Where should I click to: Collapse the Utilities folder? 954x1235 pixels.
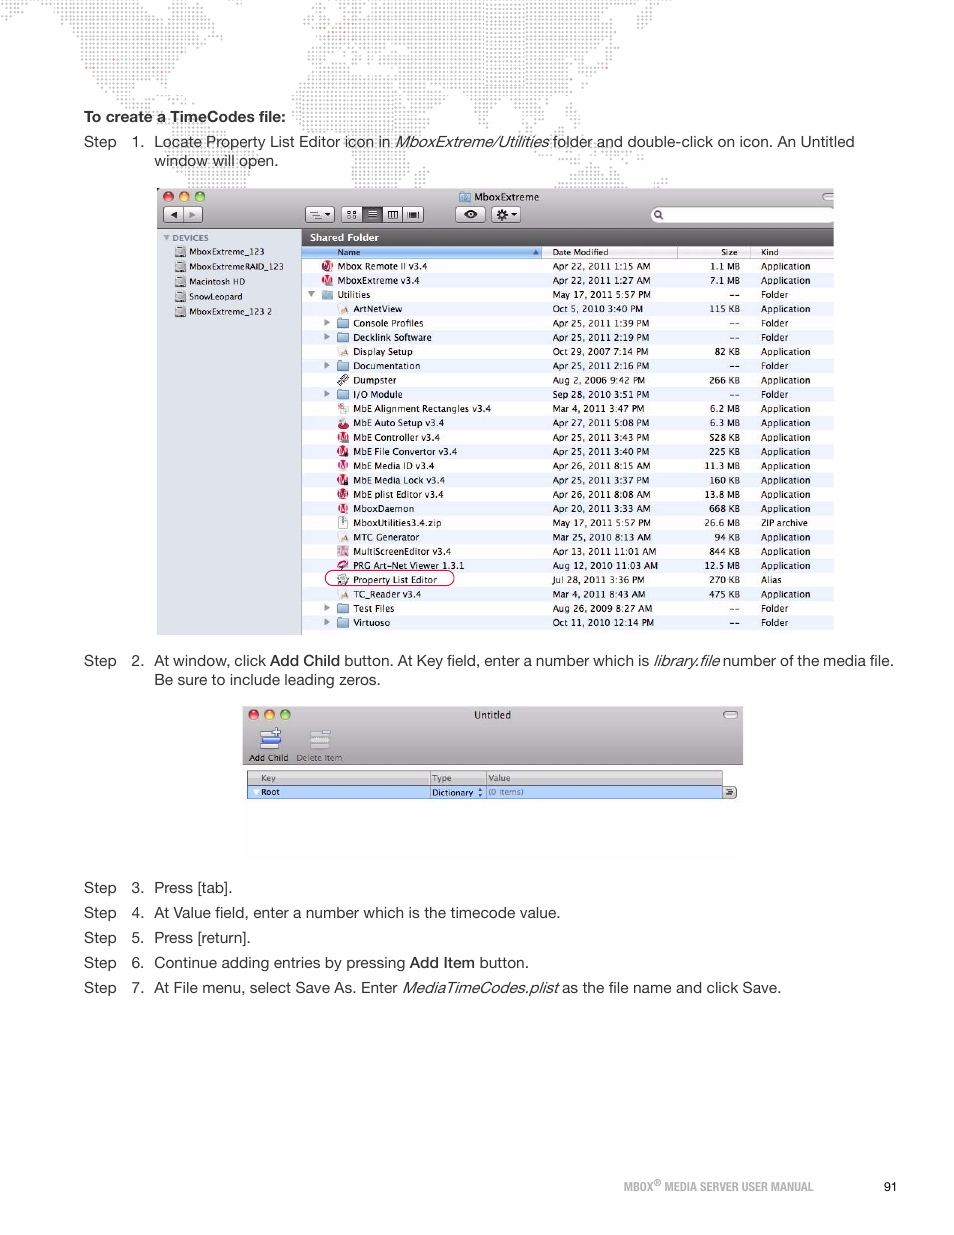pyautogui.click(x=311, y=295)
